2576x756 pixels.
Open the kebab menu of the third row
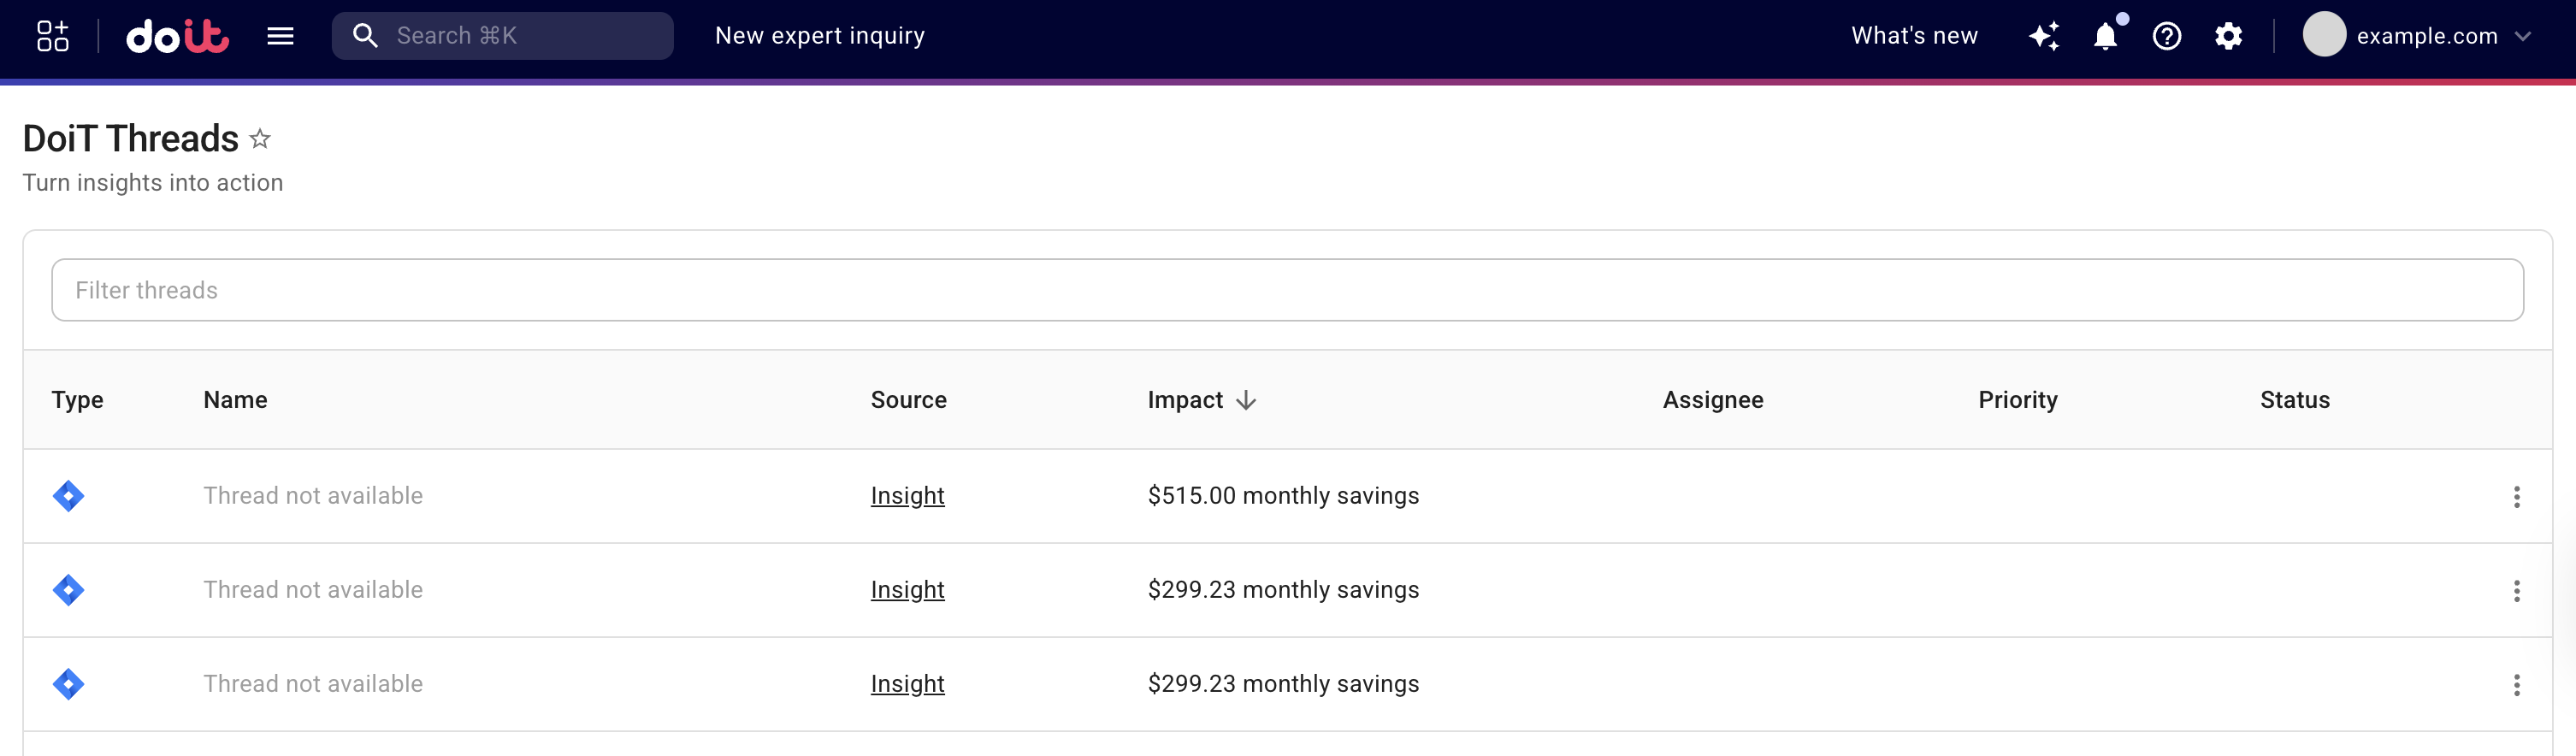coord(2516,685)
